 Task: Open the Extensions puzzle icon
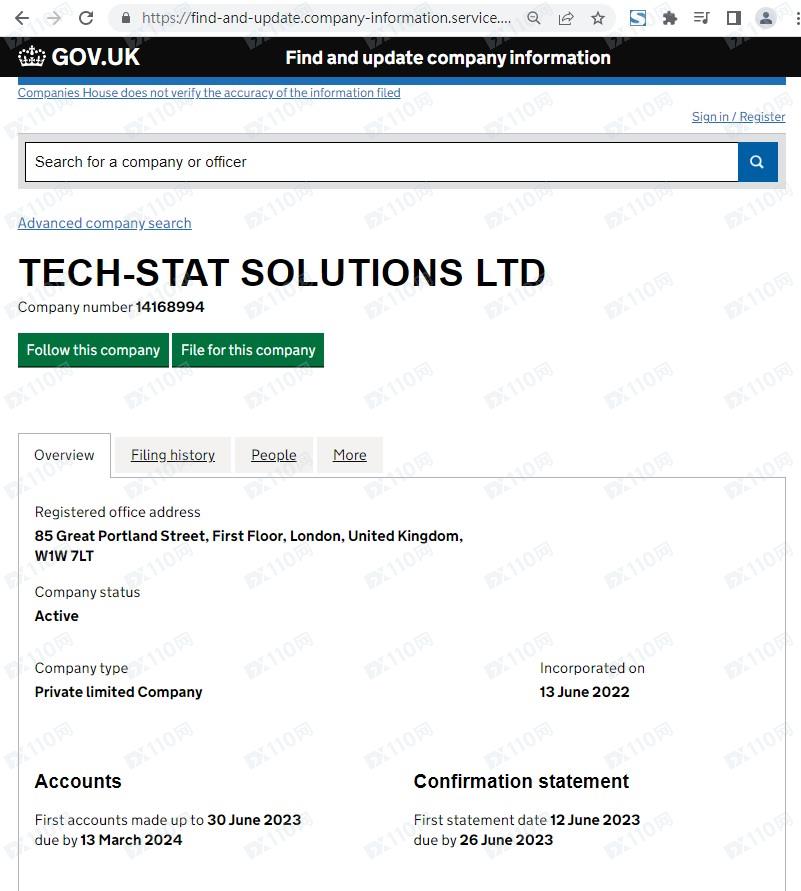(670, 18)
